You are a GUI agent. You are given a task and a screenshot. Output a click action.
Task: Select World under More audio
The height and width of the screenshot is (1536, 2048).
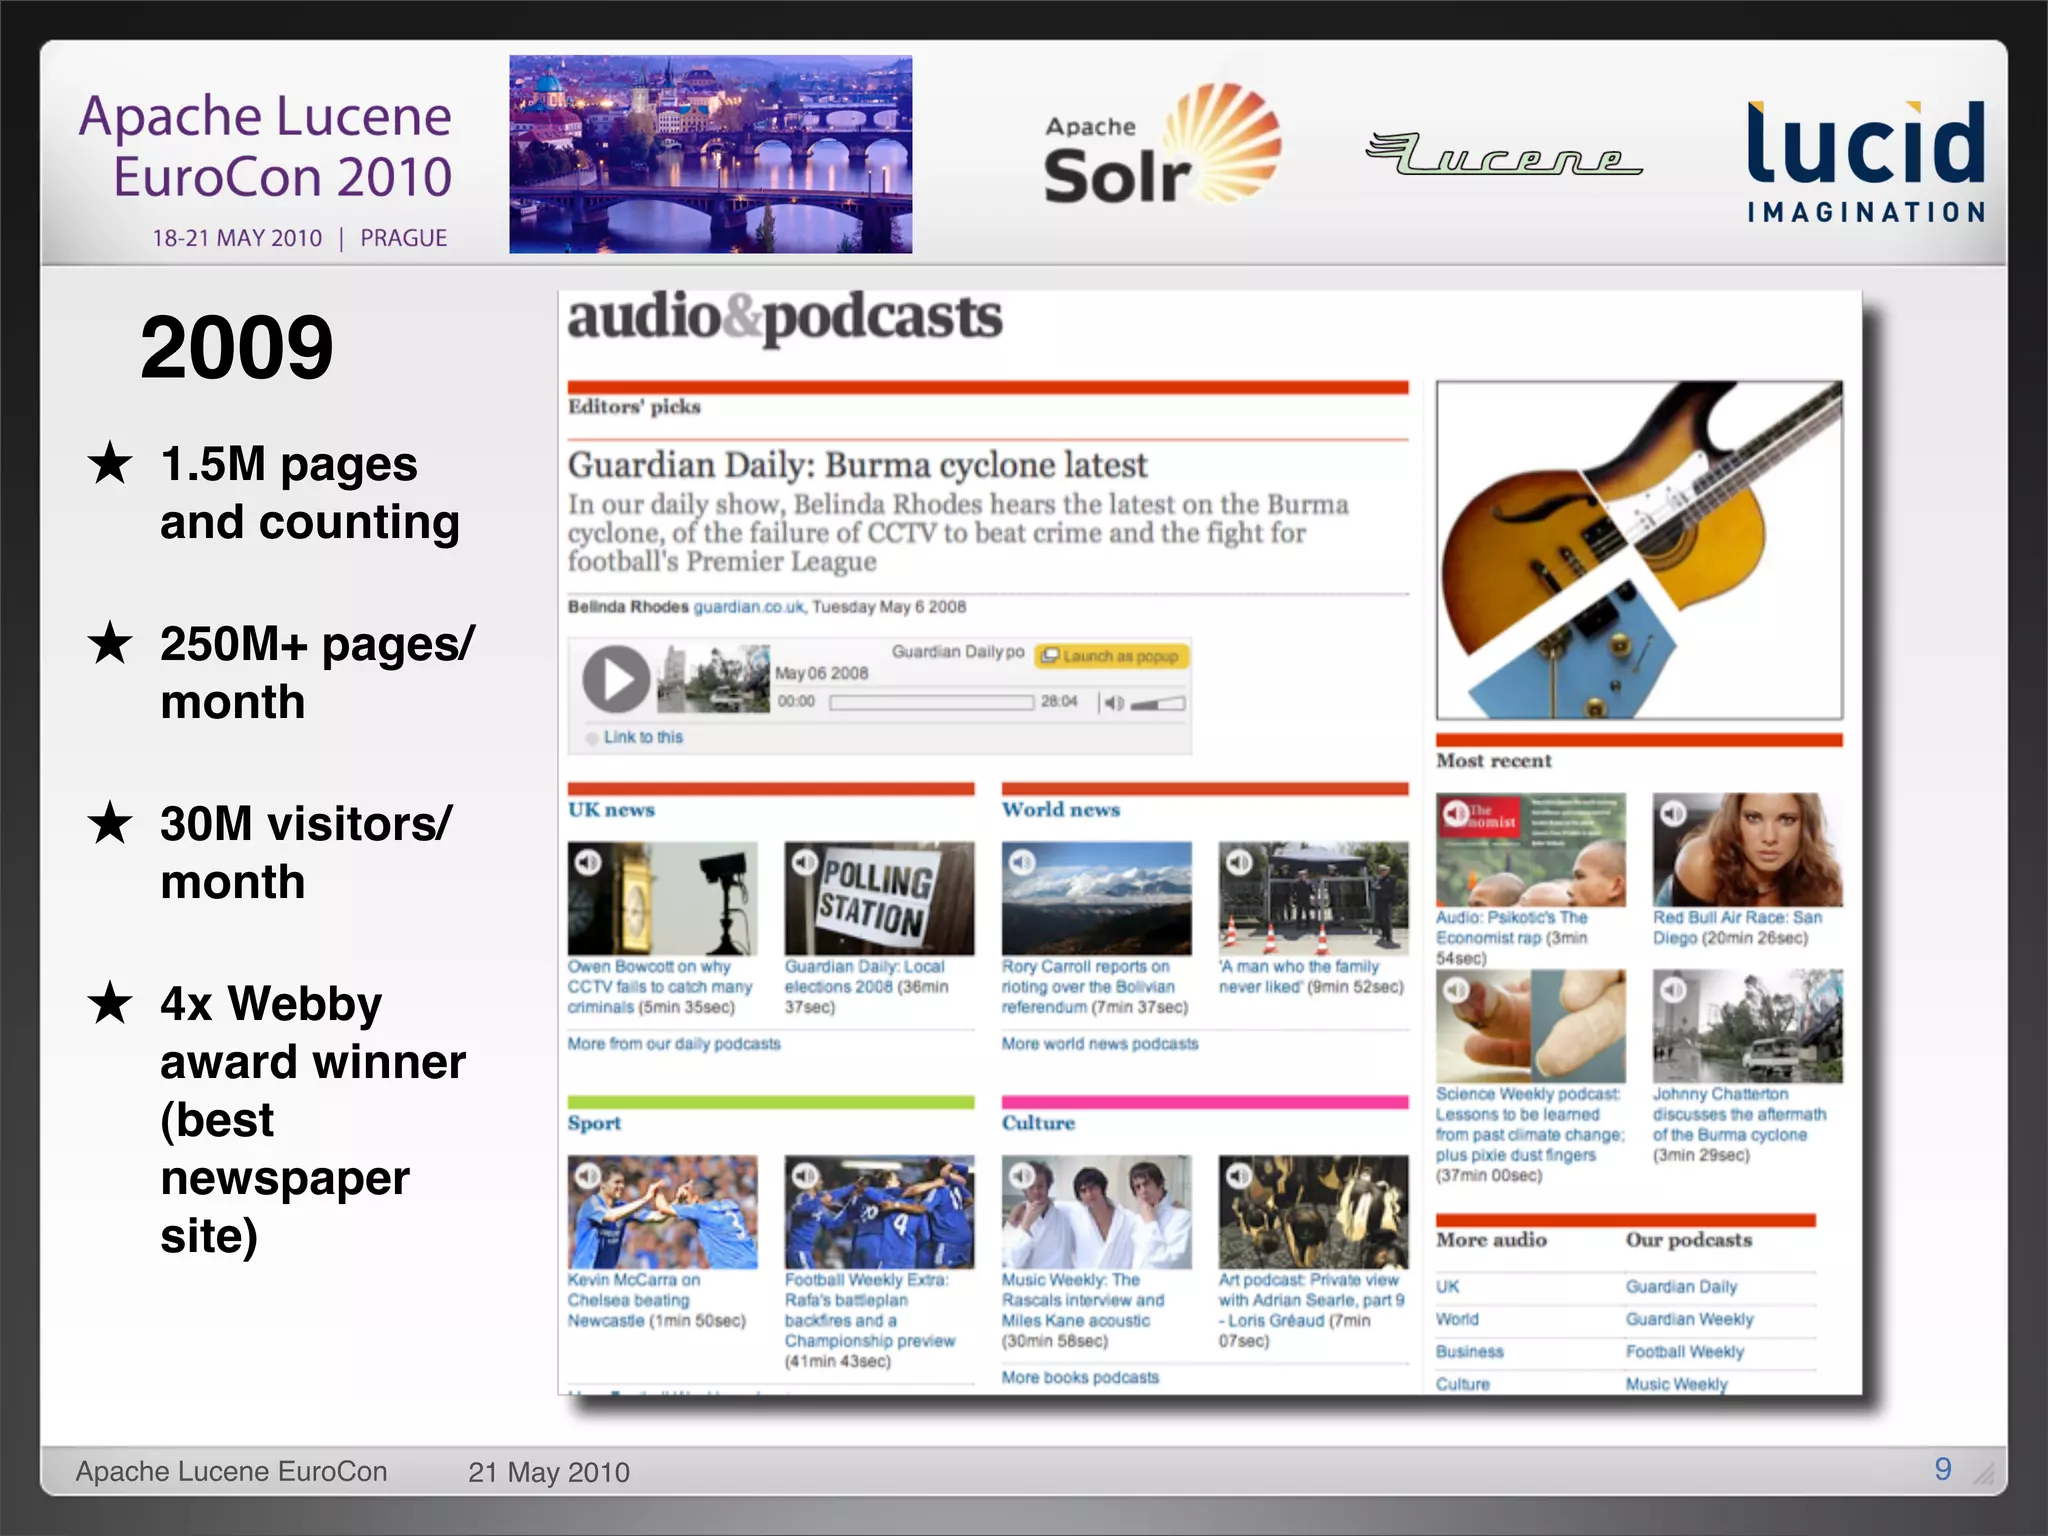tap(1457, 1320)
